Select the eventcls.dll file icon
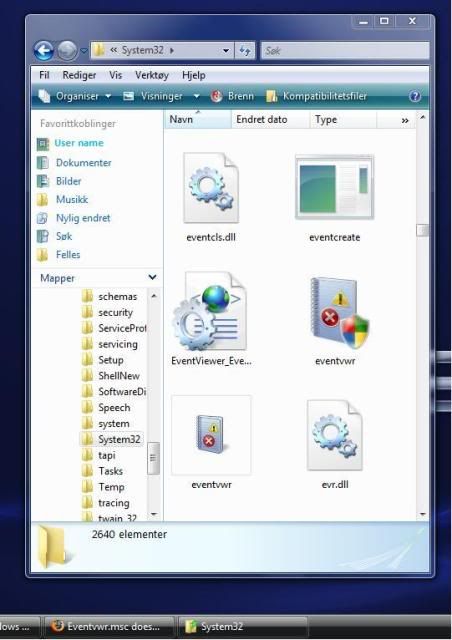Screen dimensions: 452x640 pyautogui.click(x=211, y=188)
